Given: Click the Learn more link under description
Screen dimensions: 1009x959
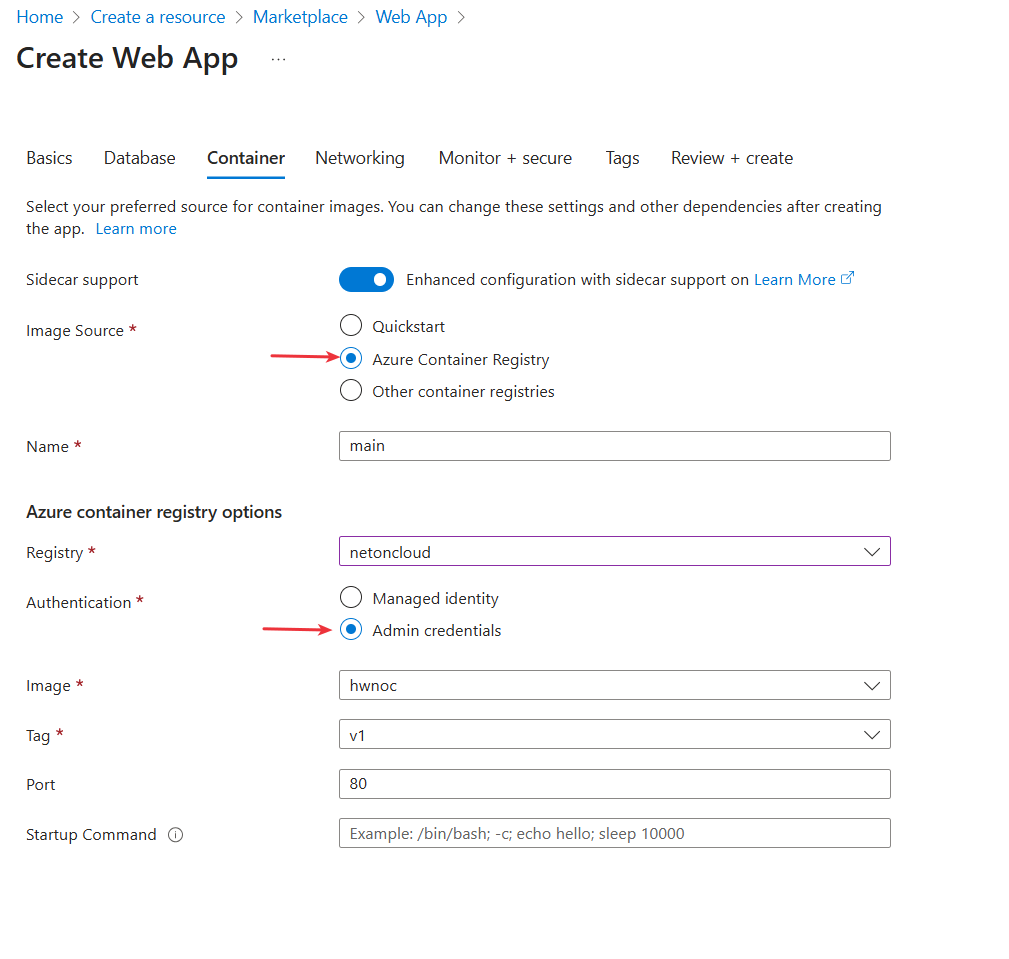Looking at the screenshot, I should tap(136, 229).
